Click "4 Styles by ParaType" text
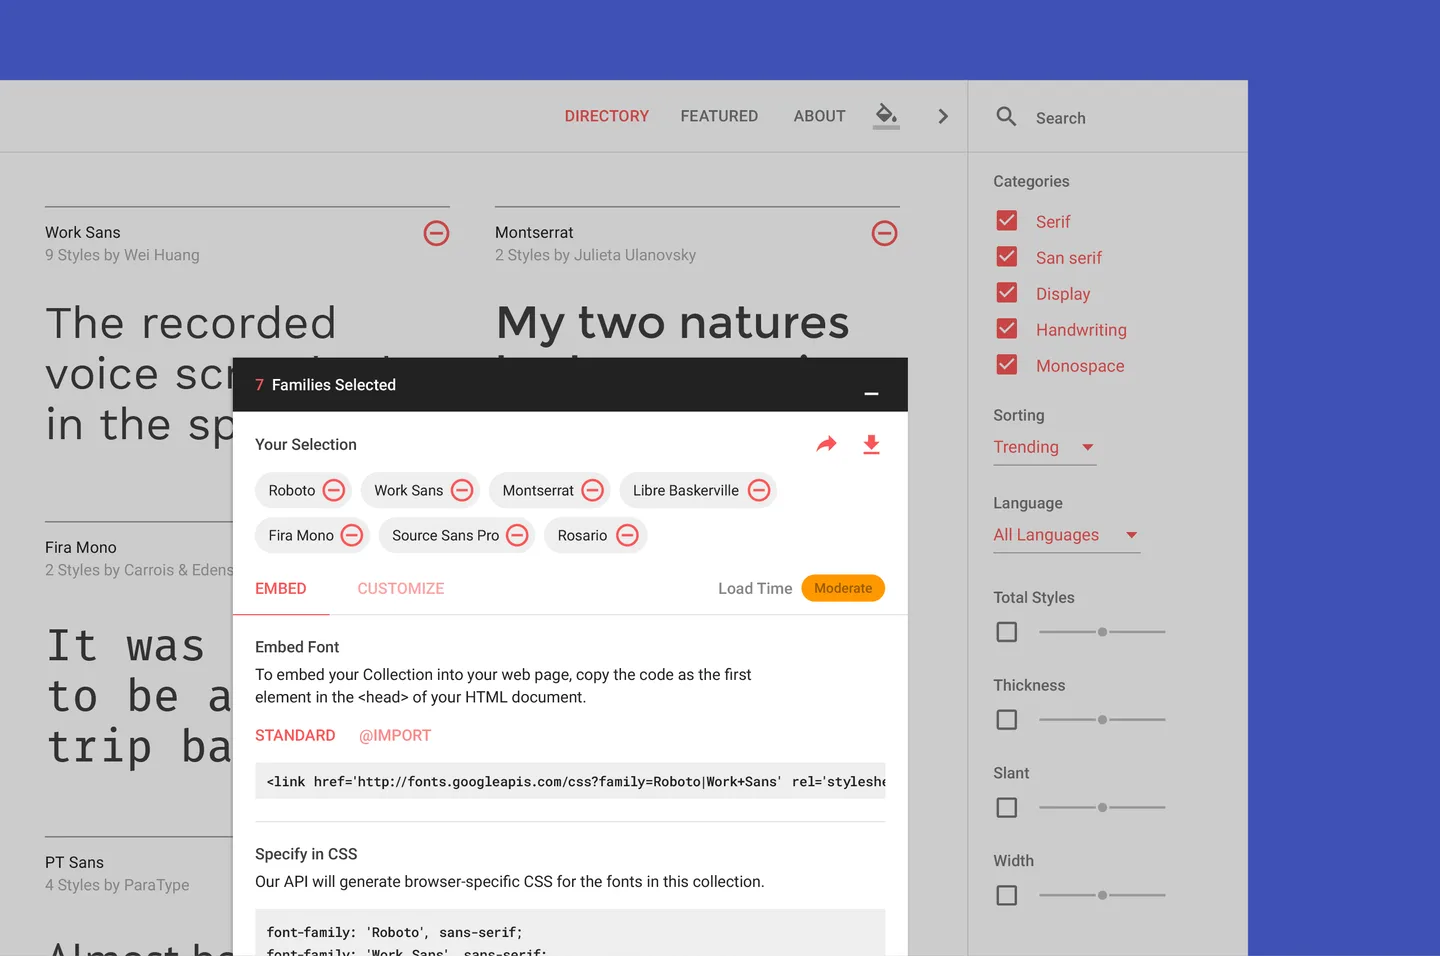This screenshot has width=1440, height=956. (117, 885)
